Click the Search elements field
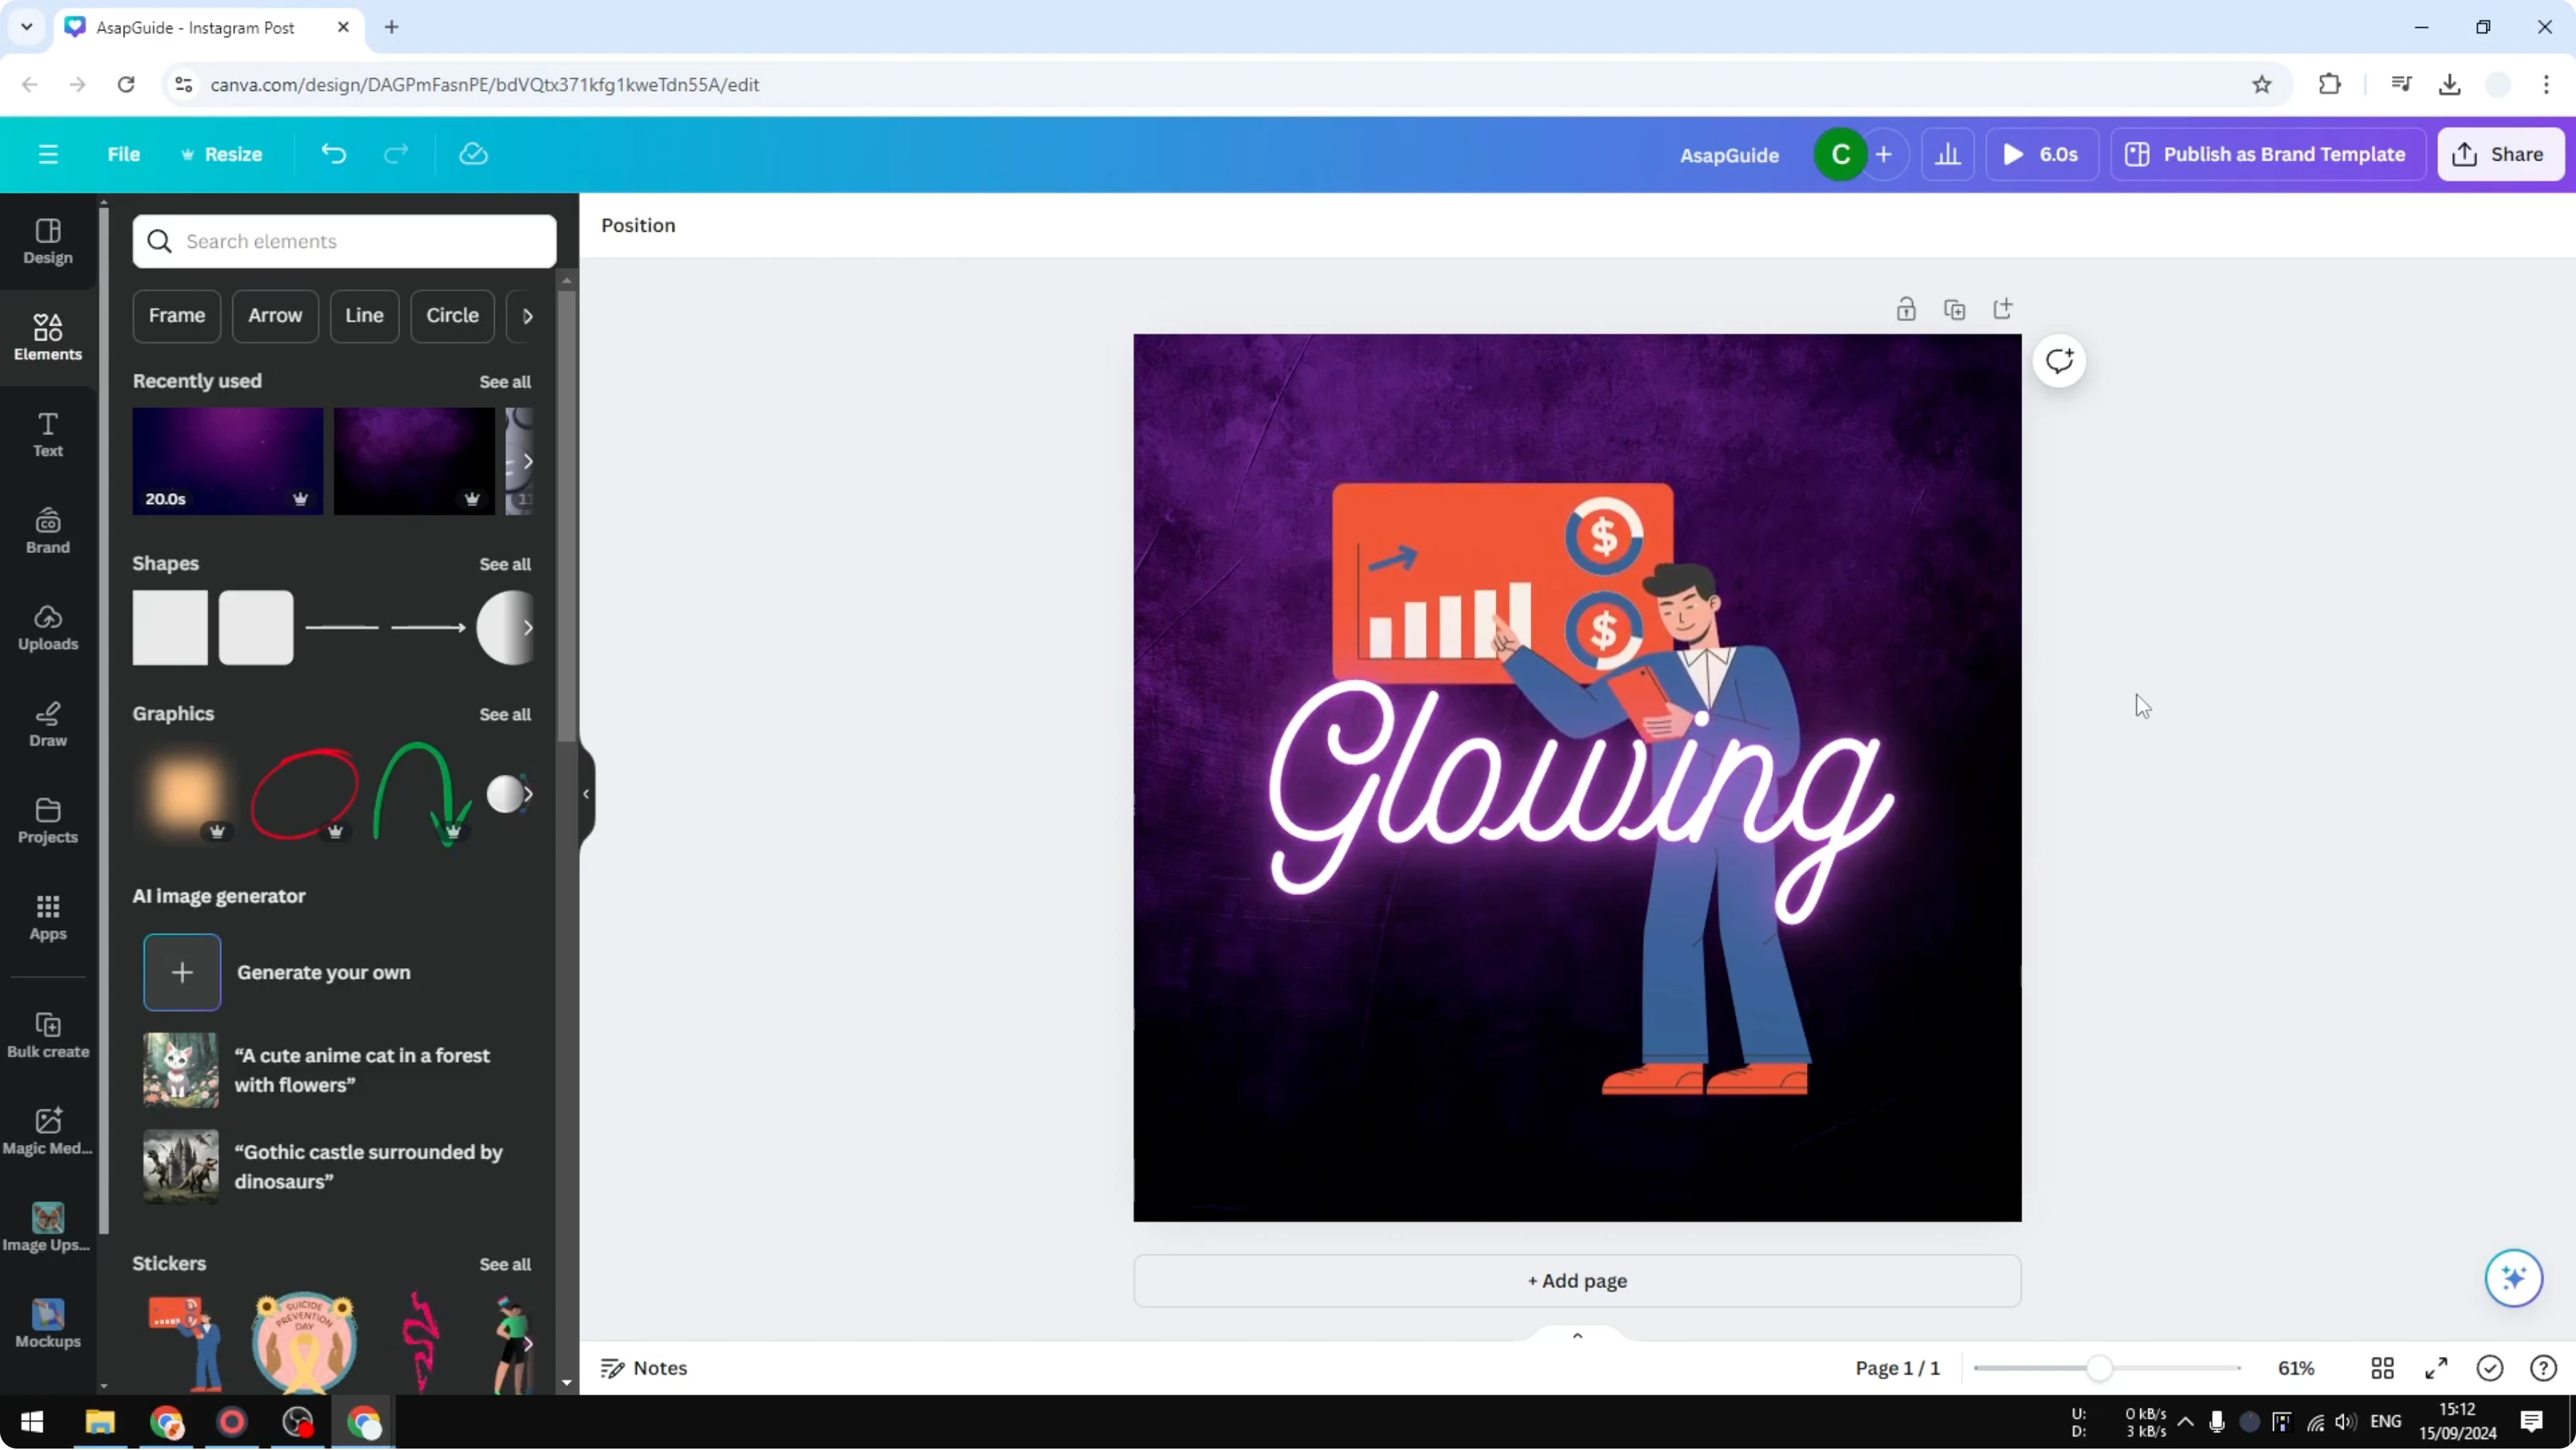Screen dimensions: 2576x1450 344,241
